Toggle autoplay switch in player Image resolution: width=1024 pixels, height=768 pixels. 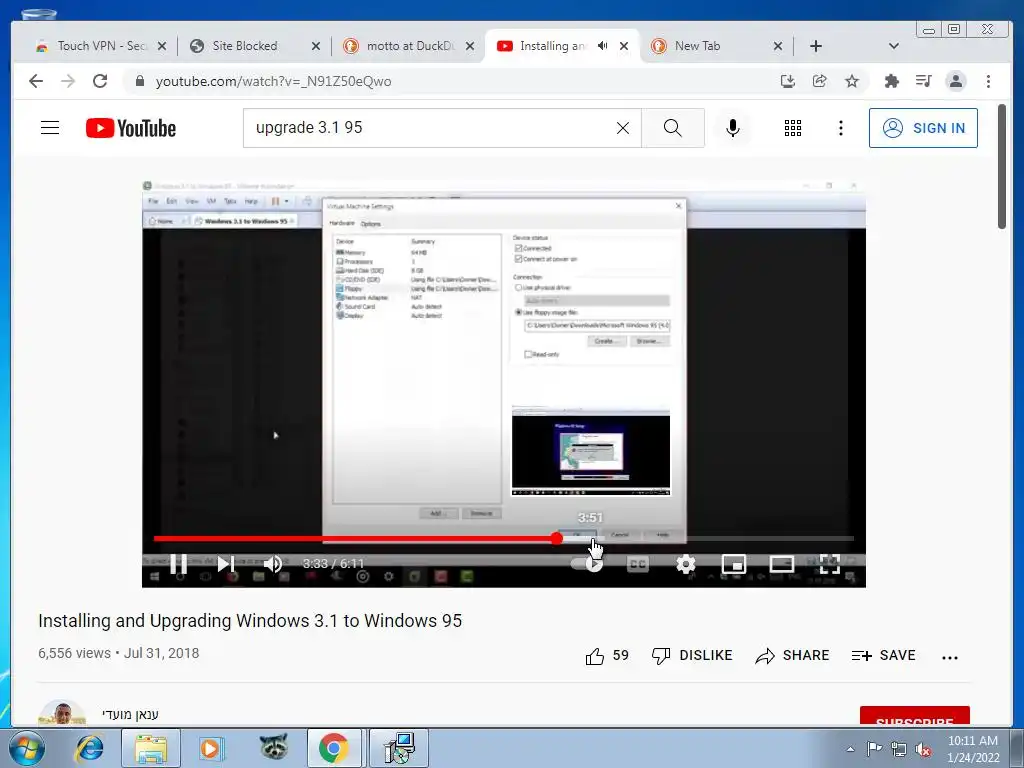(x=586, y=564)
